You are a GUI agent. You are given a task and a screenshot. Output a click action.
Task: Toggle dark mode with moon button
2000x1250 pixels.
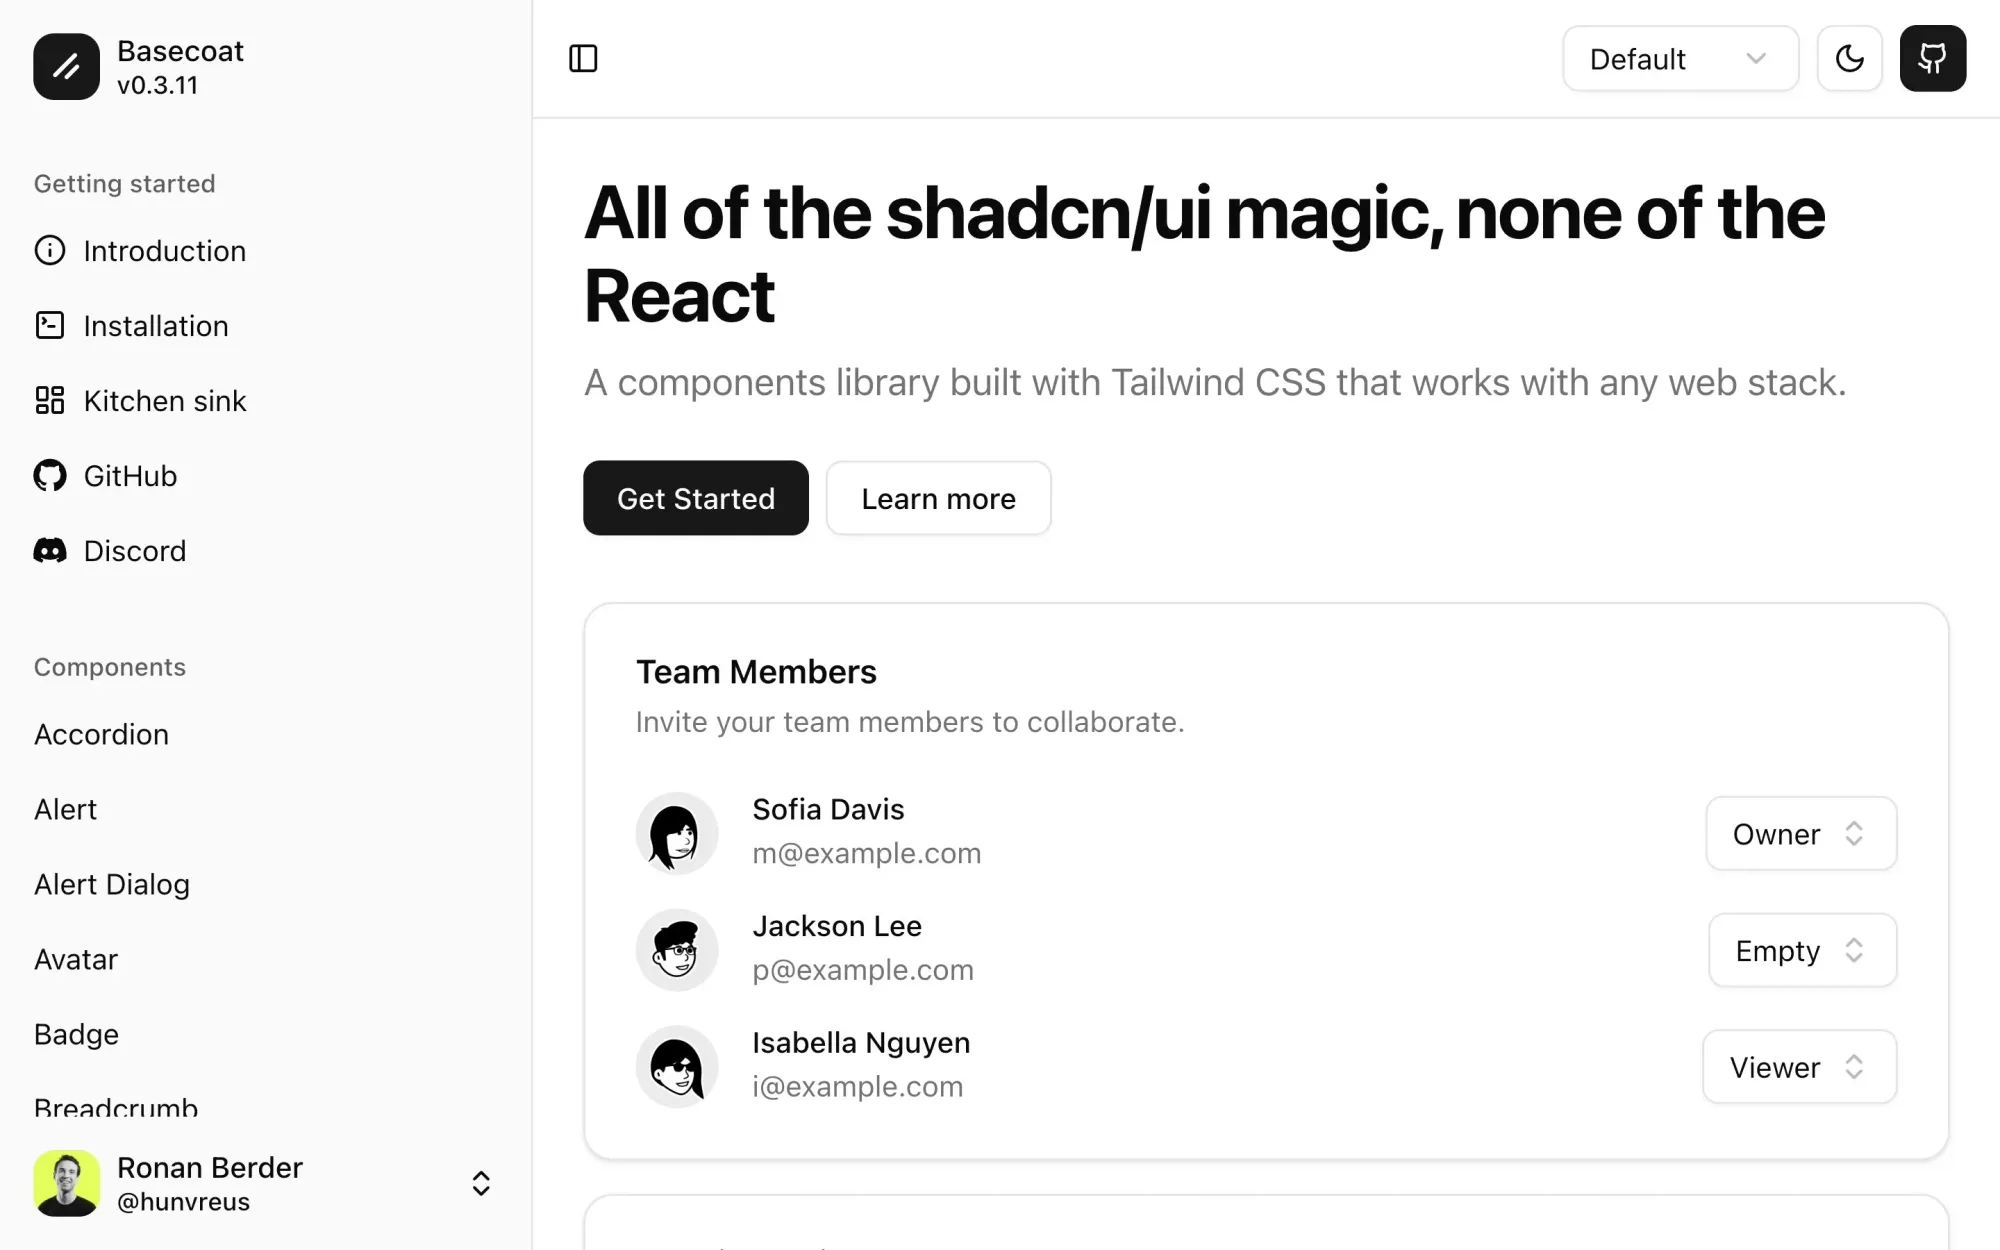[x=1849, y=59]
